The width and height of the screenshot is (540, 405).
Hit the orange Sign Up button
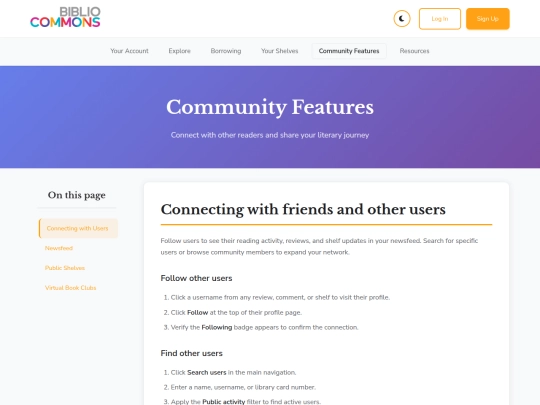(x=488, y=19)
